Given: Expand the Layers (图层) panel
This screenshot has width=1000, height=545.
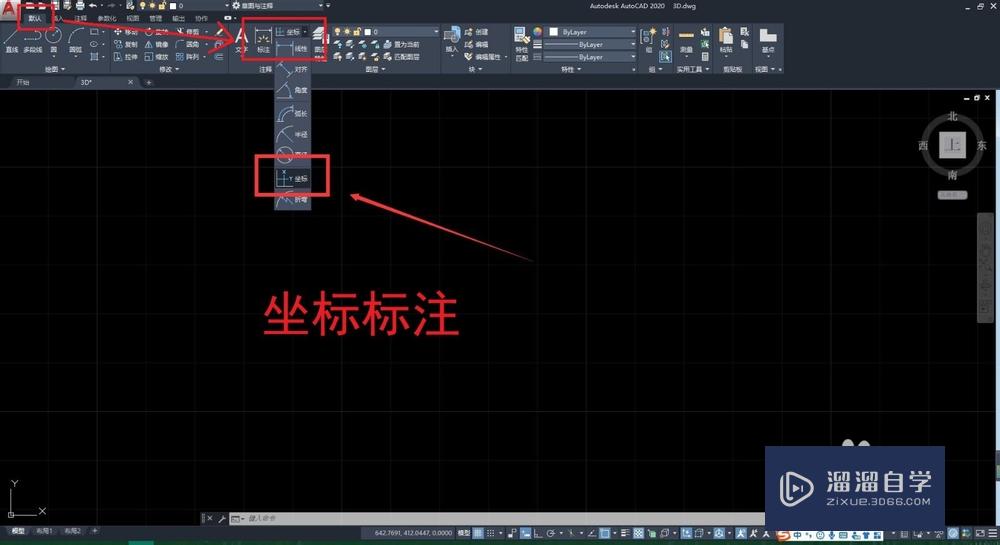Looking at the screenshot, I should [376, 69].
